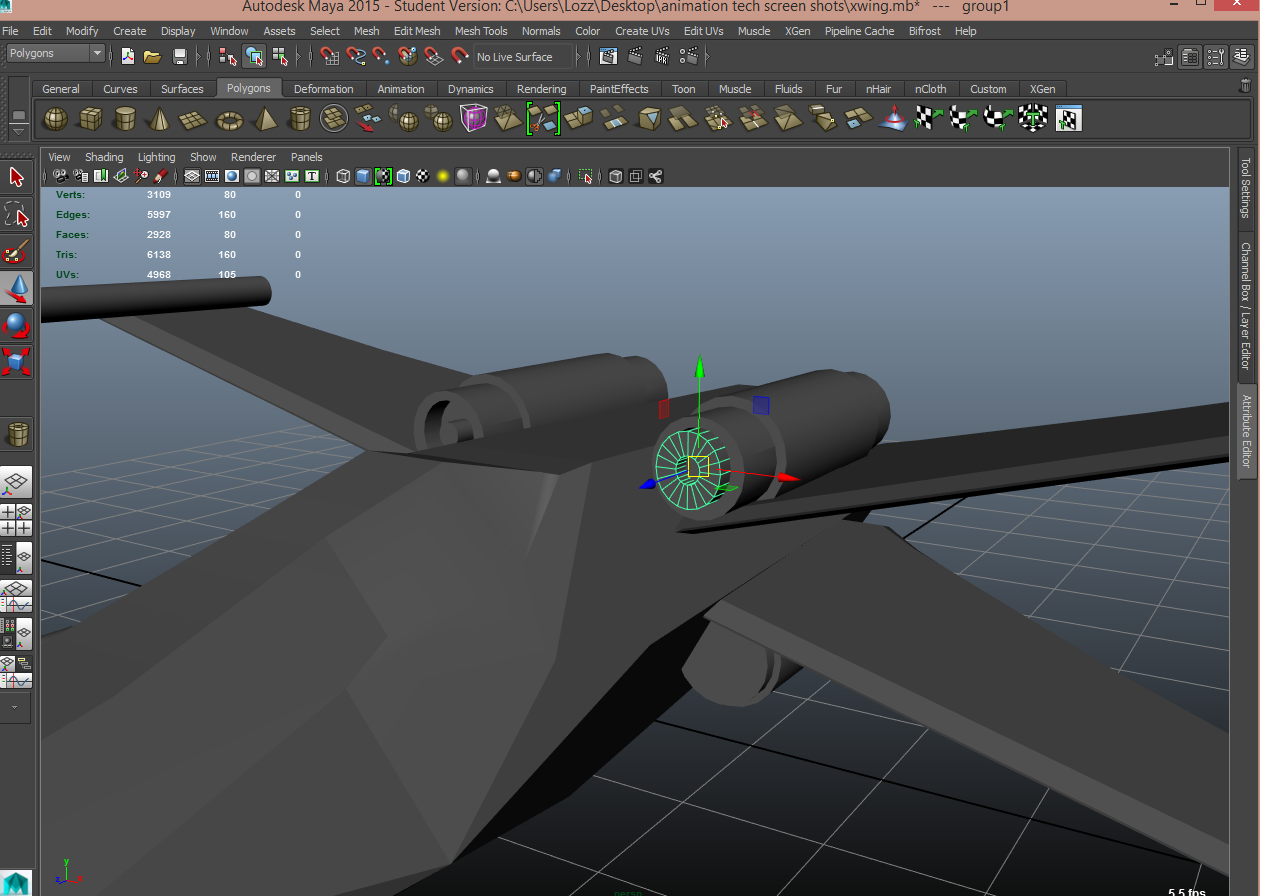1263x896 pixels.
Task: Open the viewport Renderer menu
Action: (x=253, y=157)
